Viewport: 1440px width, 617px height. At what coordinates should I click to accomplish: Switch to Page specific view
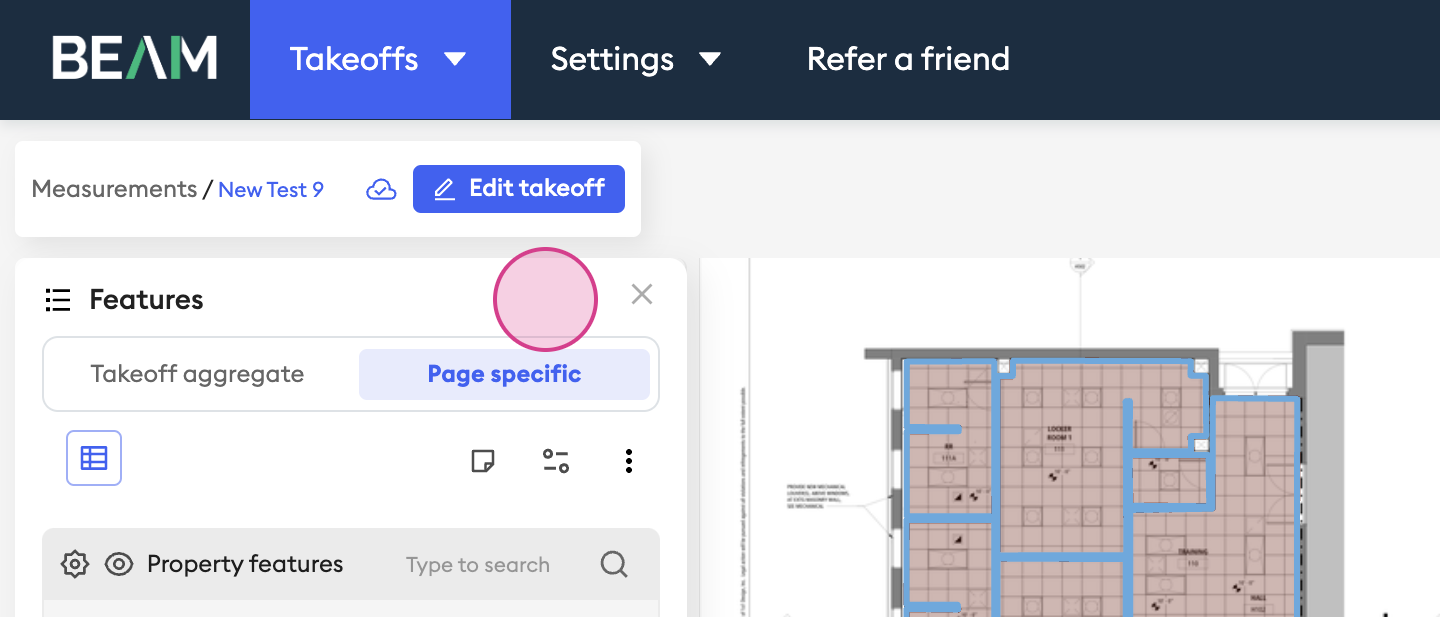point(504,374)
